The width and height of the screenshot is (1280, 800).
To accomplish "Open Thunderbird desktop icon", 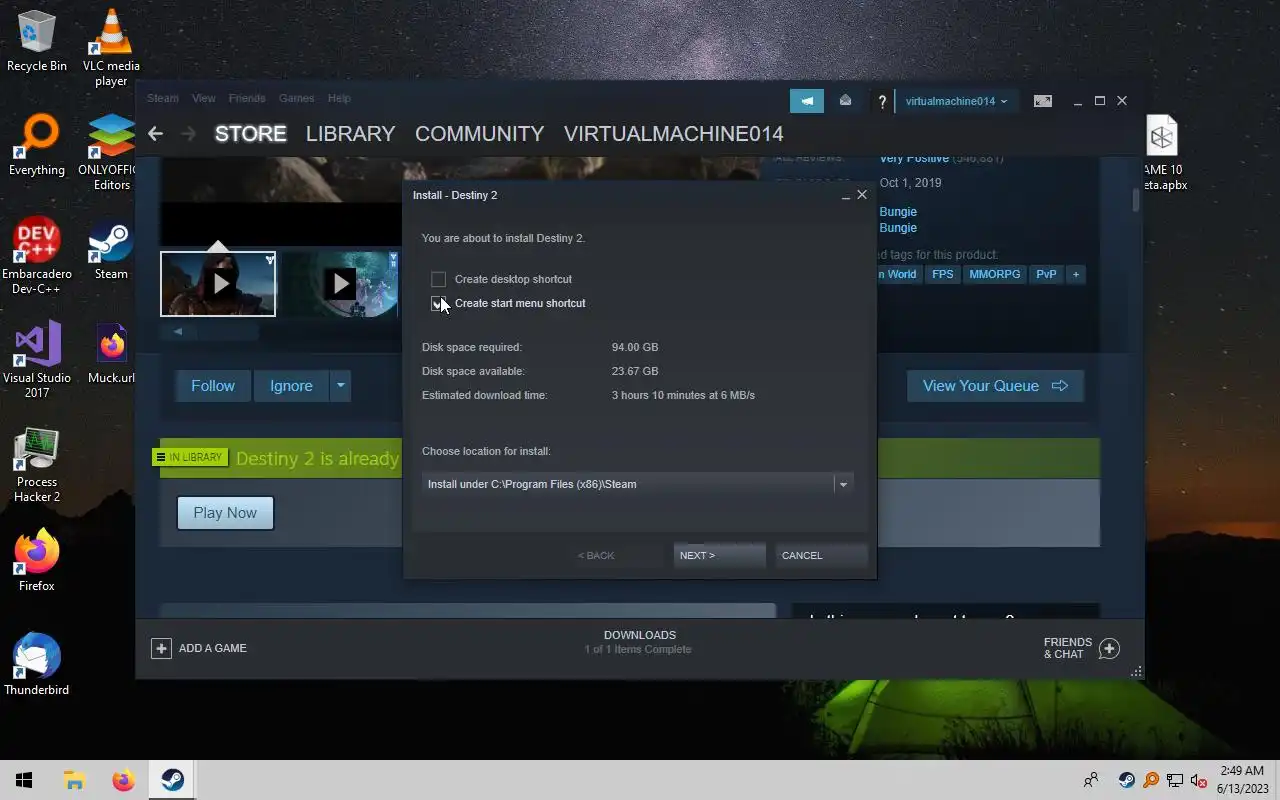I will (x=37, y=664).
